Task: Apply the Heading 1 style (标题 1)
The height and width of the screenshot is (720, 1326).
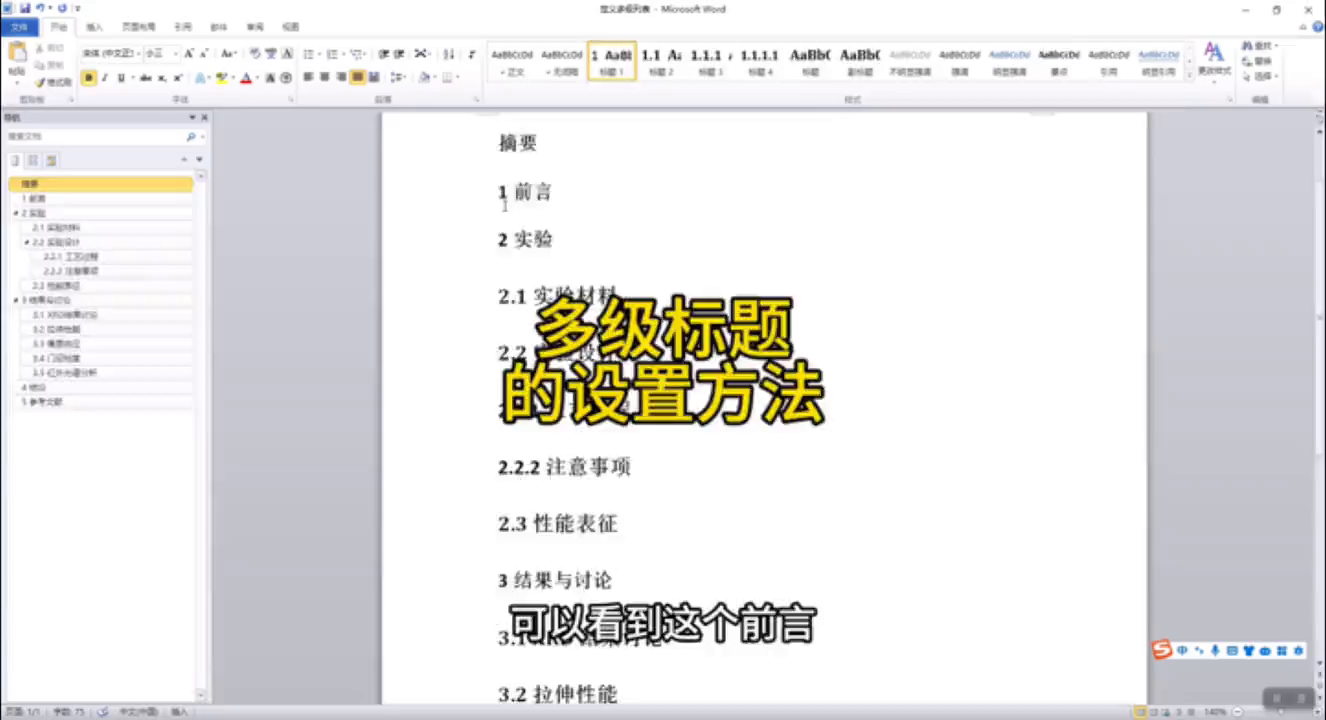Action: (x=612, y=62)
